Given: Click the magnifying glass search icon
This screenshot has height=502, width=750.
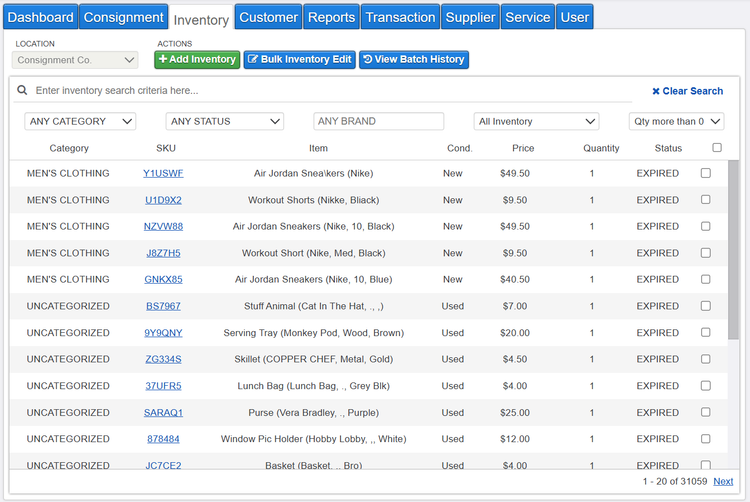Looking at the screenshot, I should [x=22, y=91].
